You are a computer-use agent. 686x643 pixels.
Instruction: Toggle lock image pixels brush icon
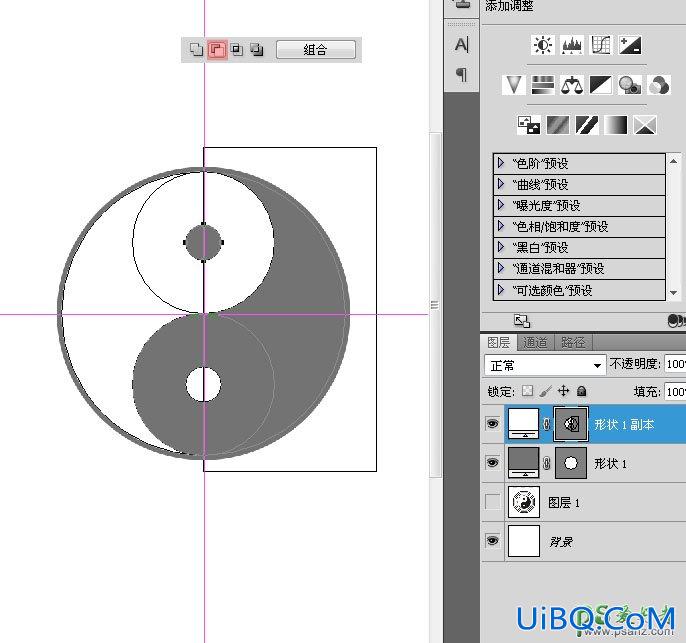[546, 391]
